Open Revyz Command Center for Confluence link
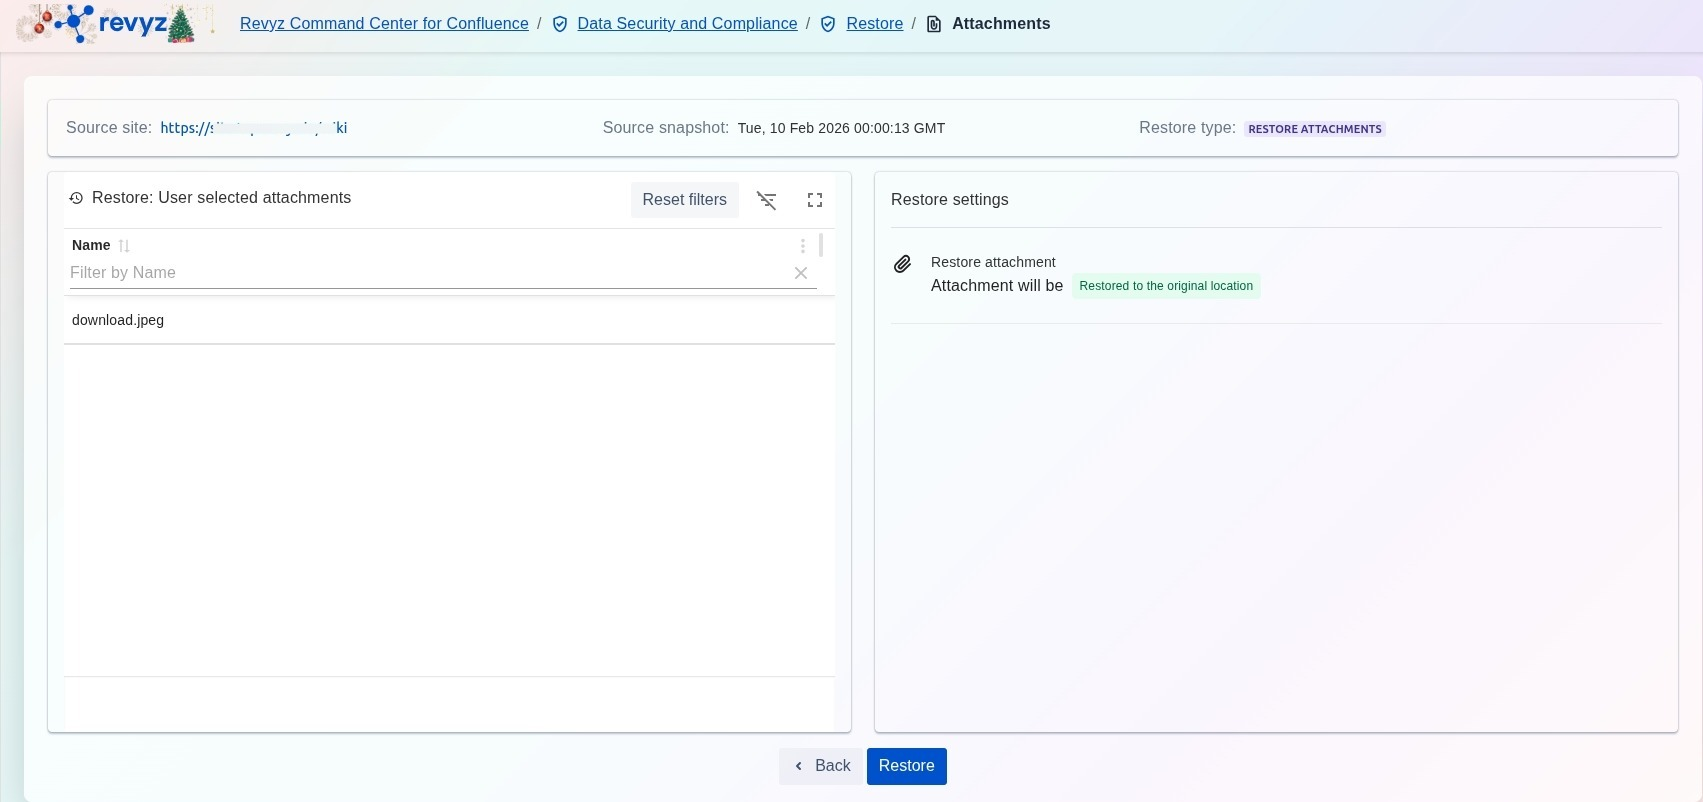This screenshot has width=1703, height=802. click(x=384, y=24)
